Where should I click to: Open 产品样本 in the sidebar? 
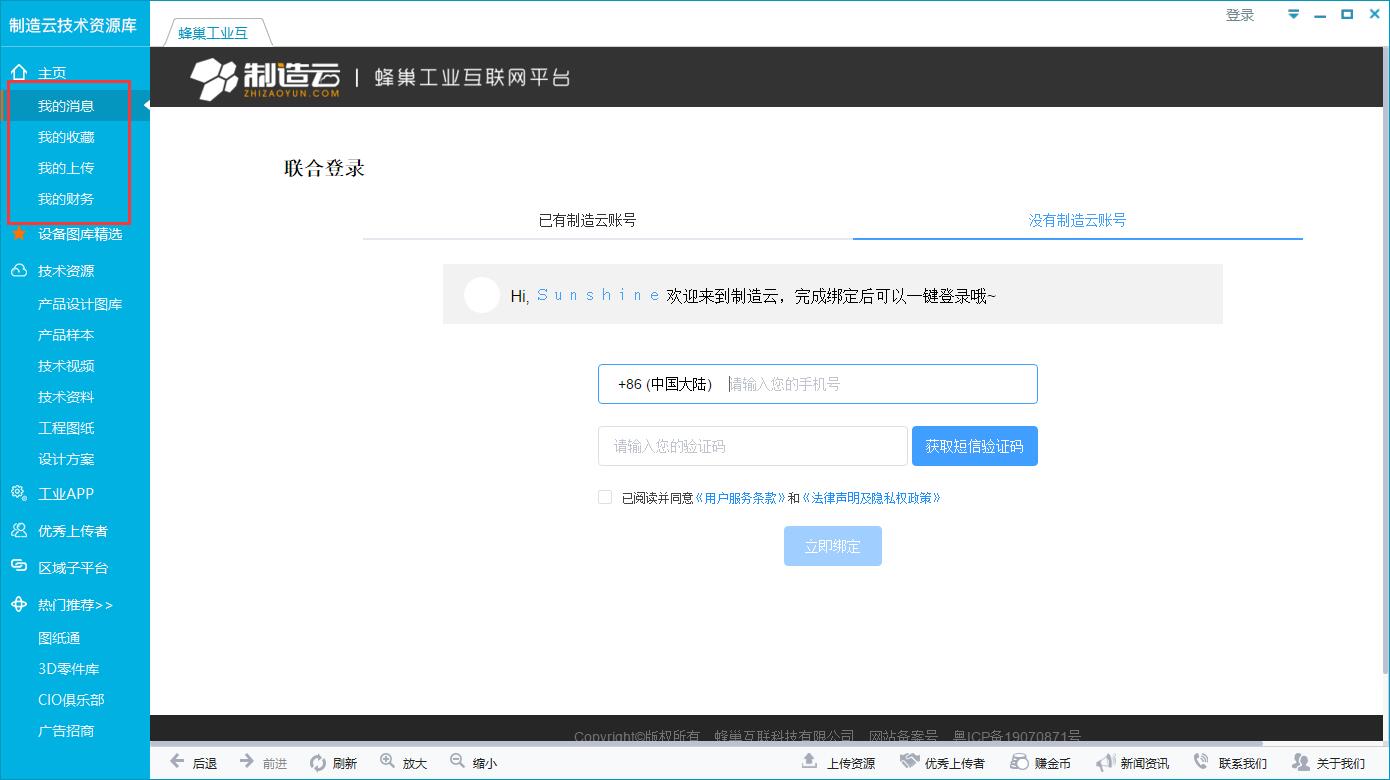coord(66,335)
